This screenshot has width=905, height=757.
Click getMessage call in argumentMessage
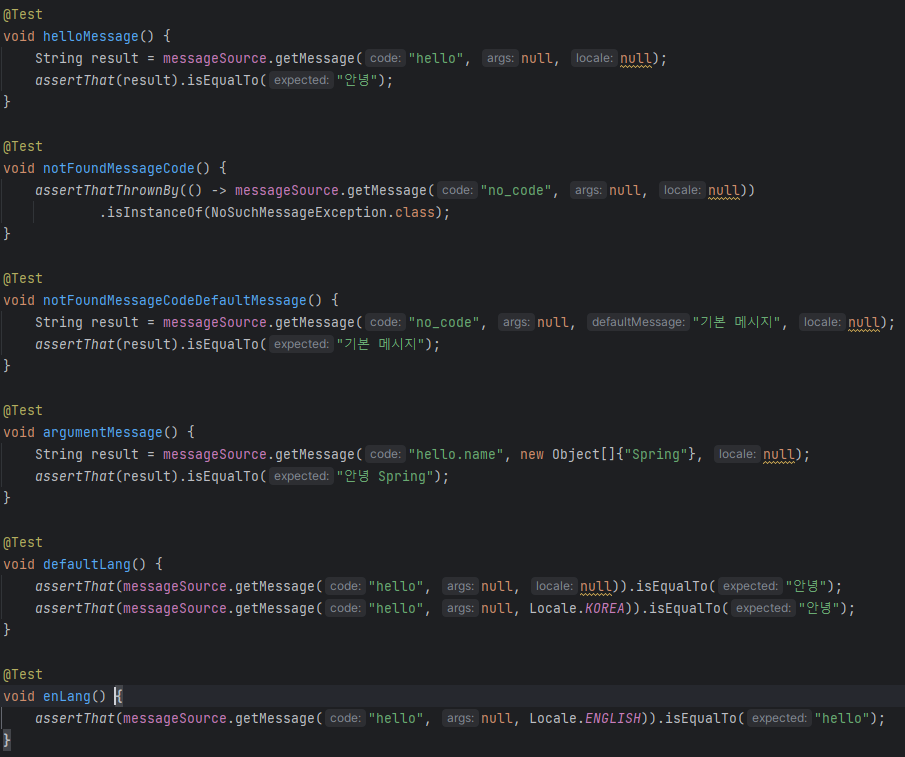coord(315,455)
